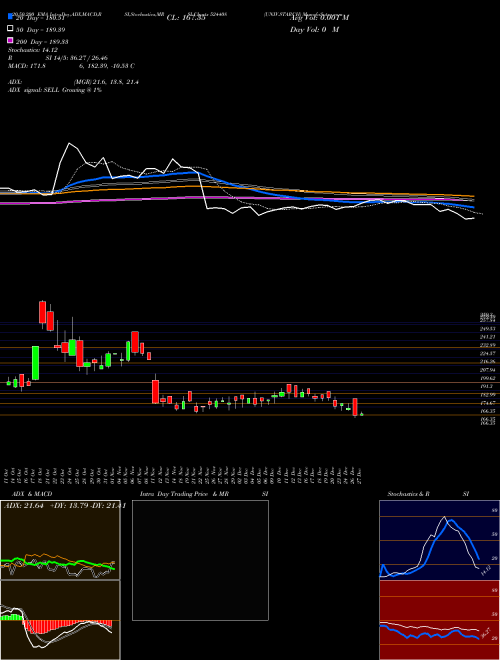This screenshot has width=500, height=660.
Task: Click the 249.53 price axis label
Action: click(487, 328)
